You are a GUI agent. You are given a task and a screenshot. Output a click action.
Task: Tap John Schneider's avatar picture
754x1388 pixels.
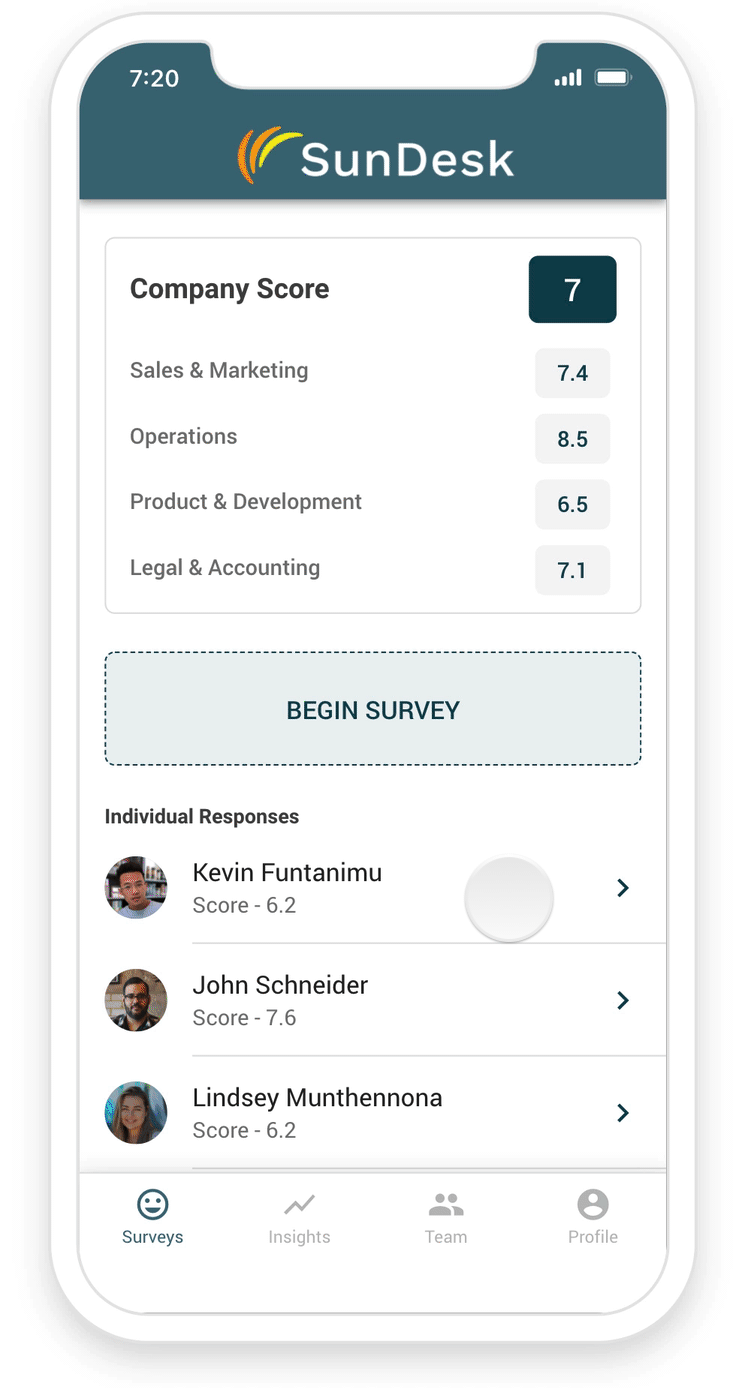136,1000
